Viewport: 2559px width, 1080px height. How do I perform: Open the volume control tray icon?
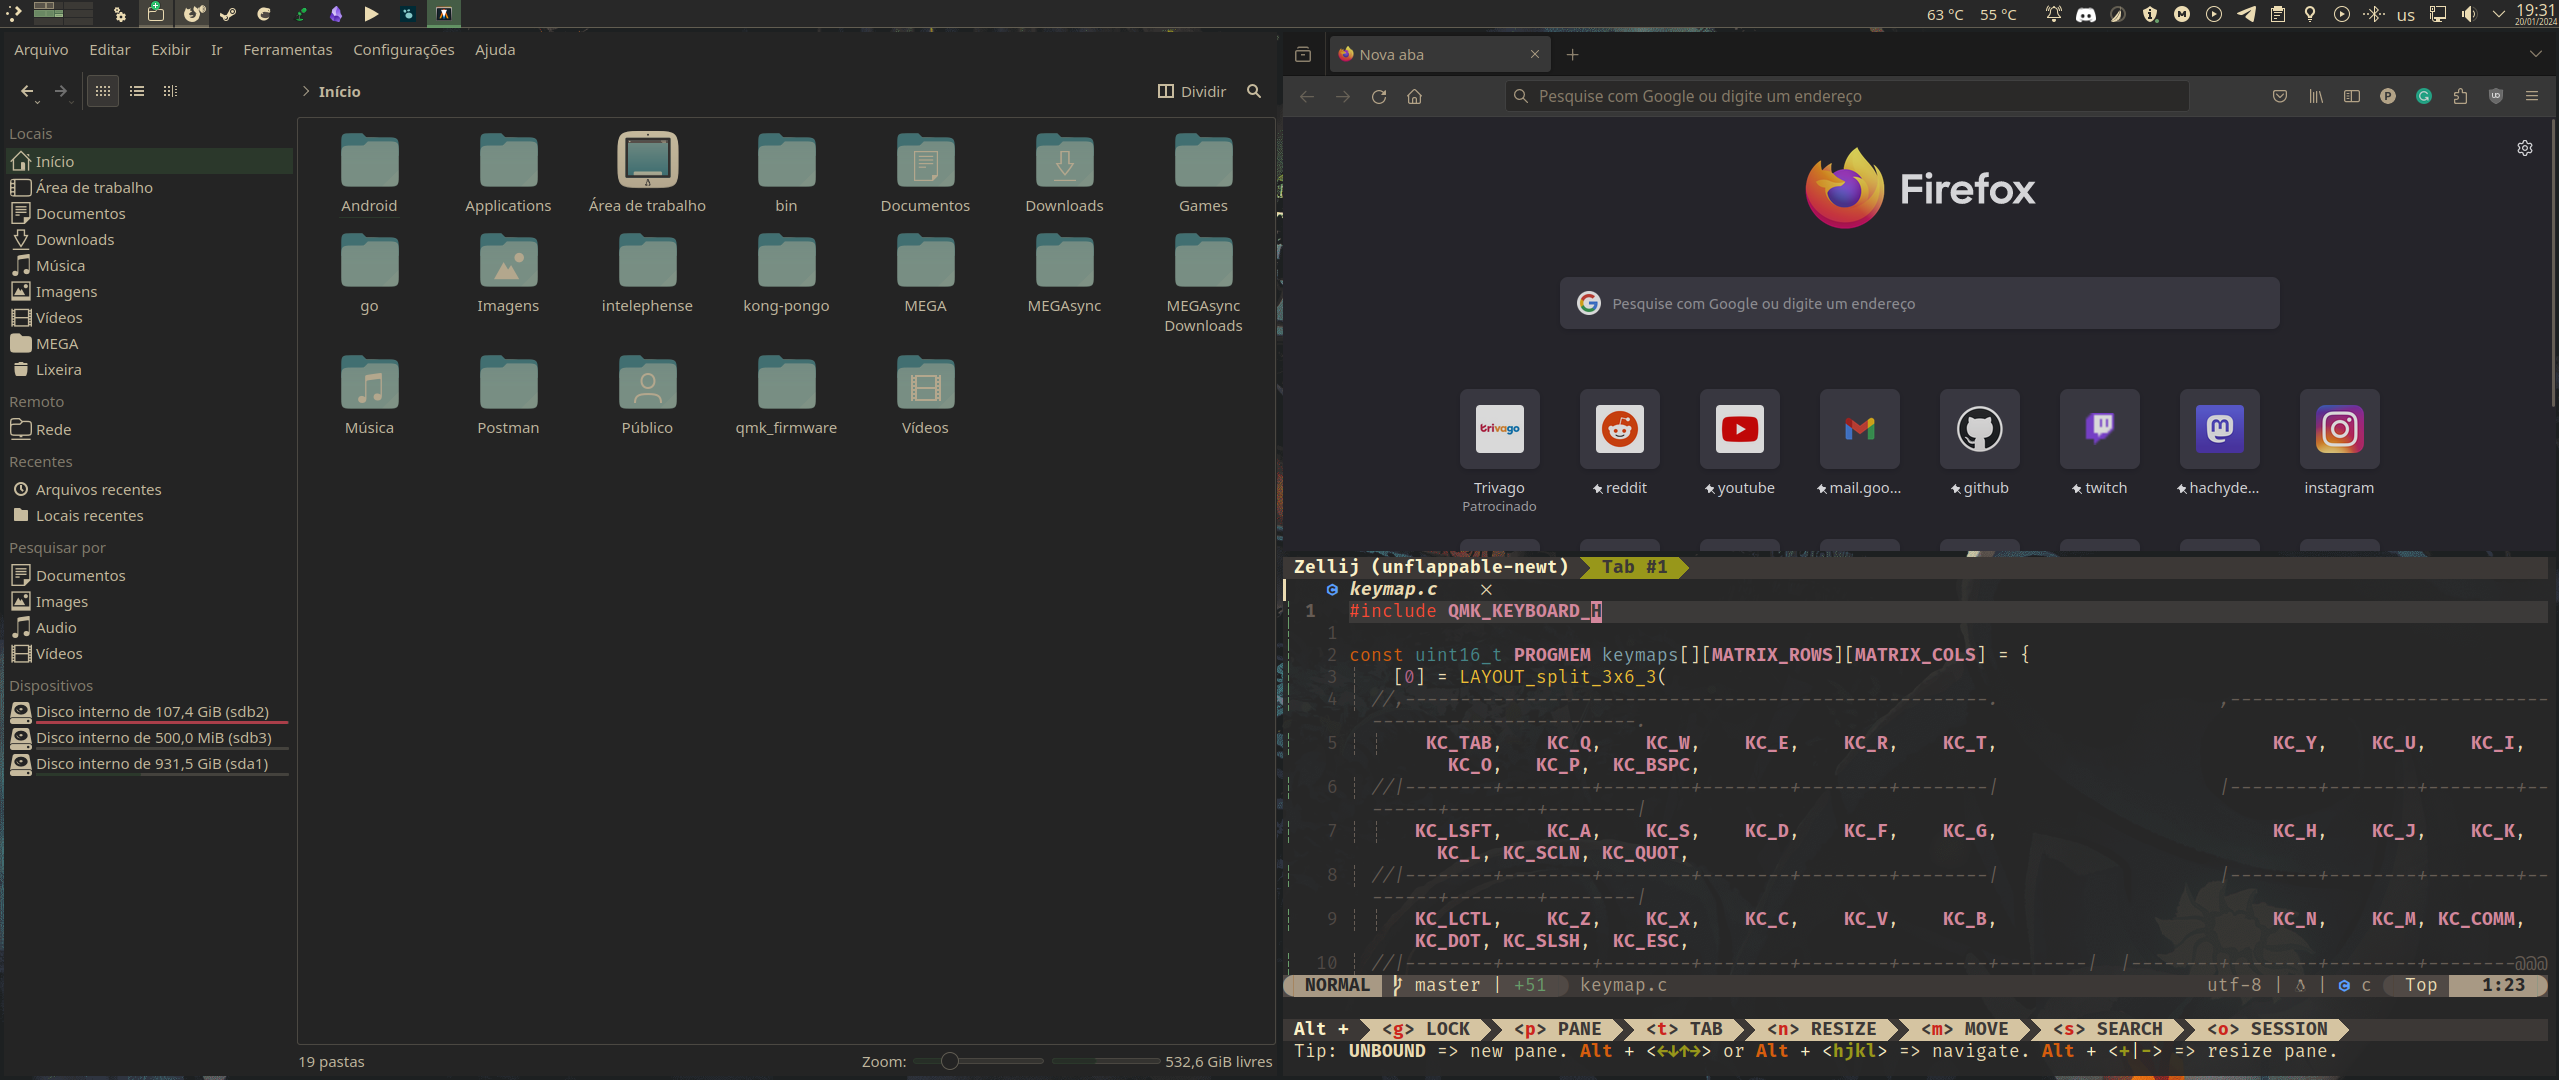coord(2469,14)
